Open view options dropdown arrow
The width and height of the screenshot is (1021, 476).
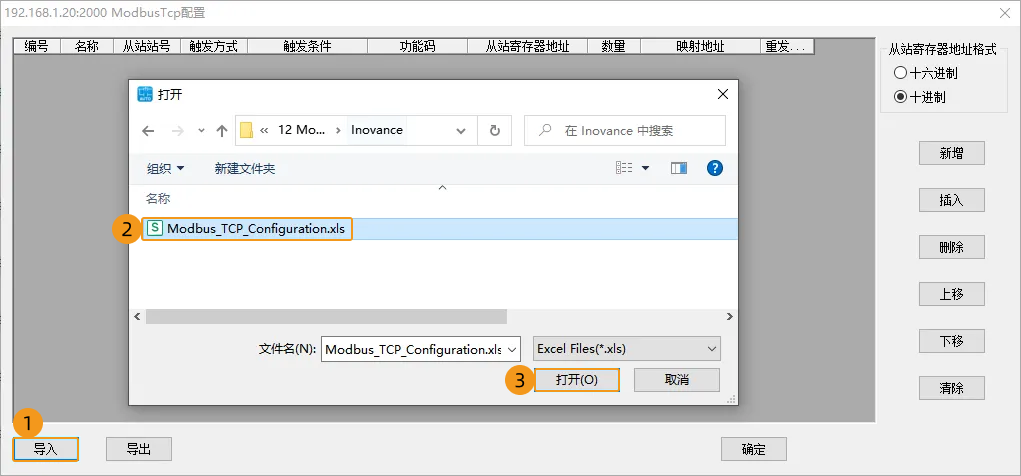pos(646,168)
